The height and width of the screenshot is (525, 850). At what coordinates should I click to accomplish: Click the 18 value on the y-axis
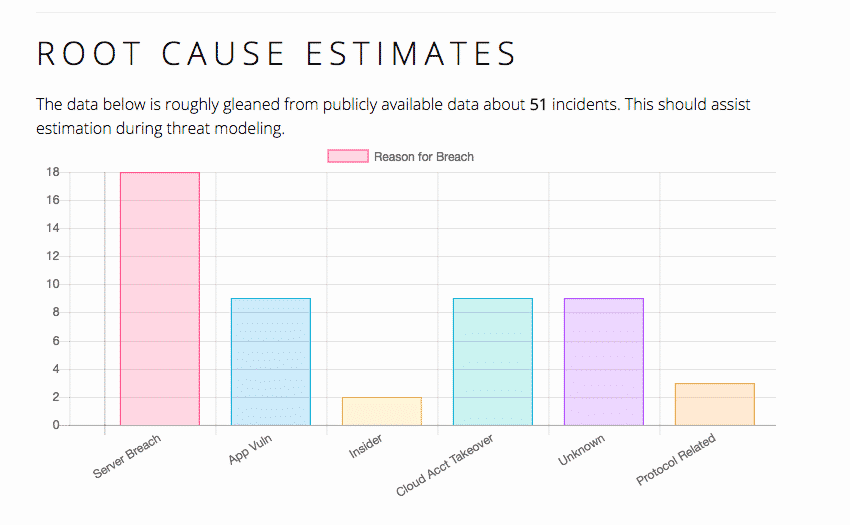tap(53, 172)
